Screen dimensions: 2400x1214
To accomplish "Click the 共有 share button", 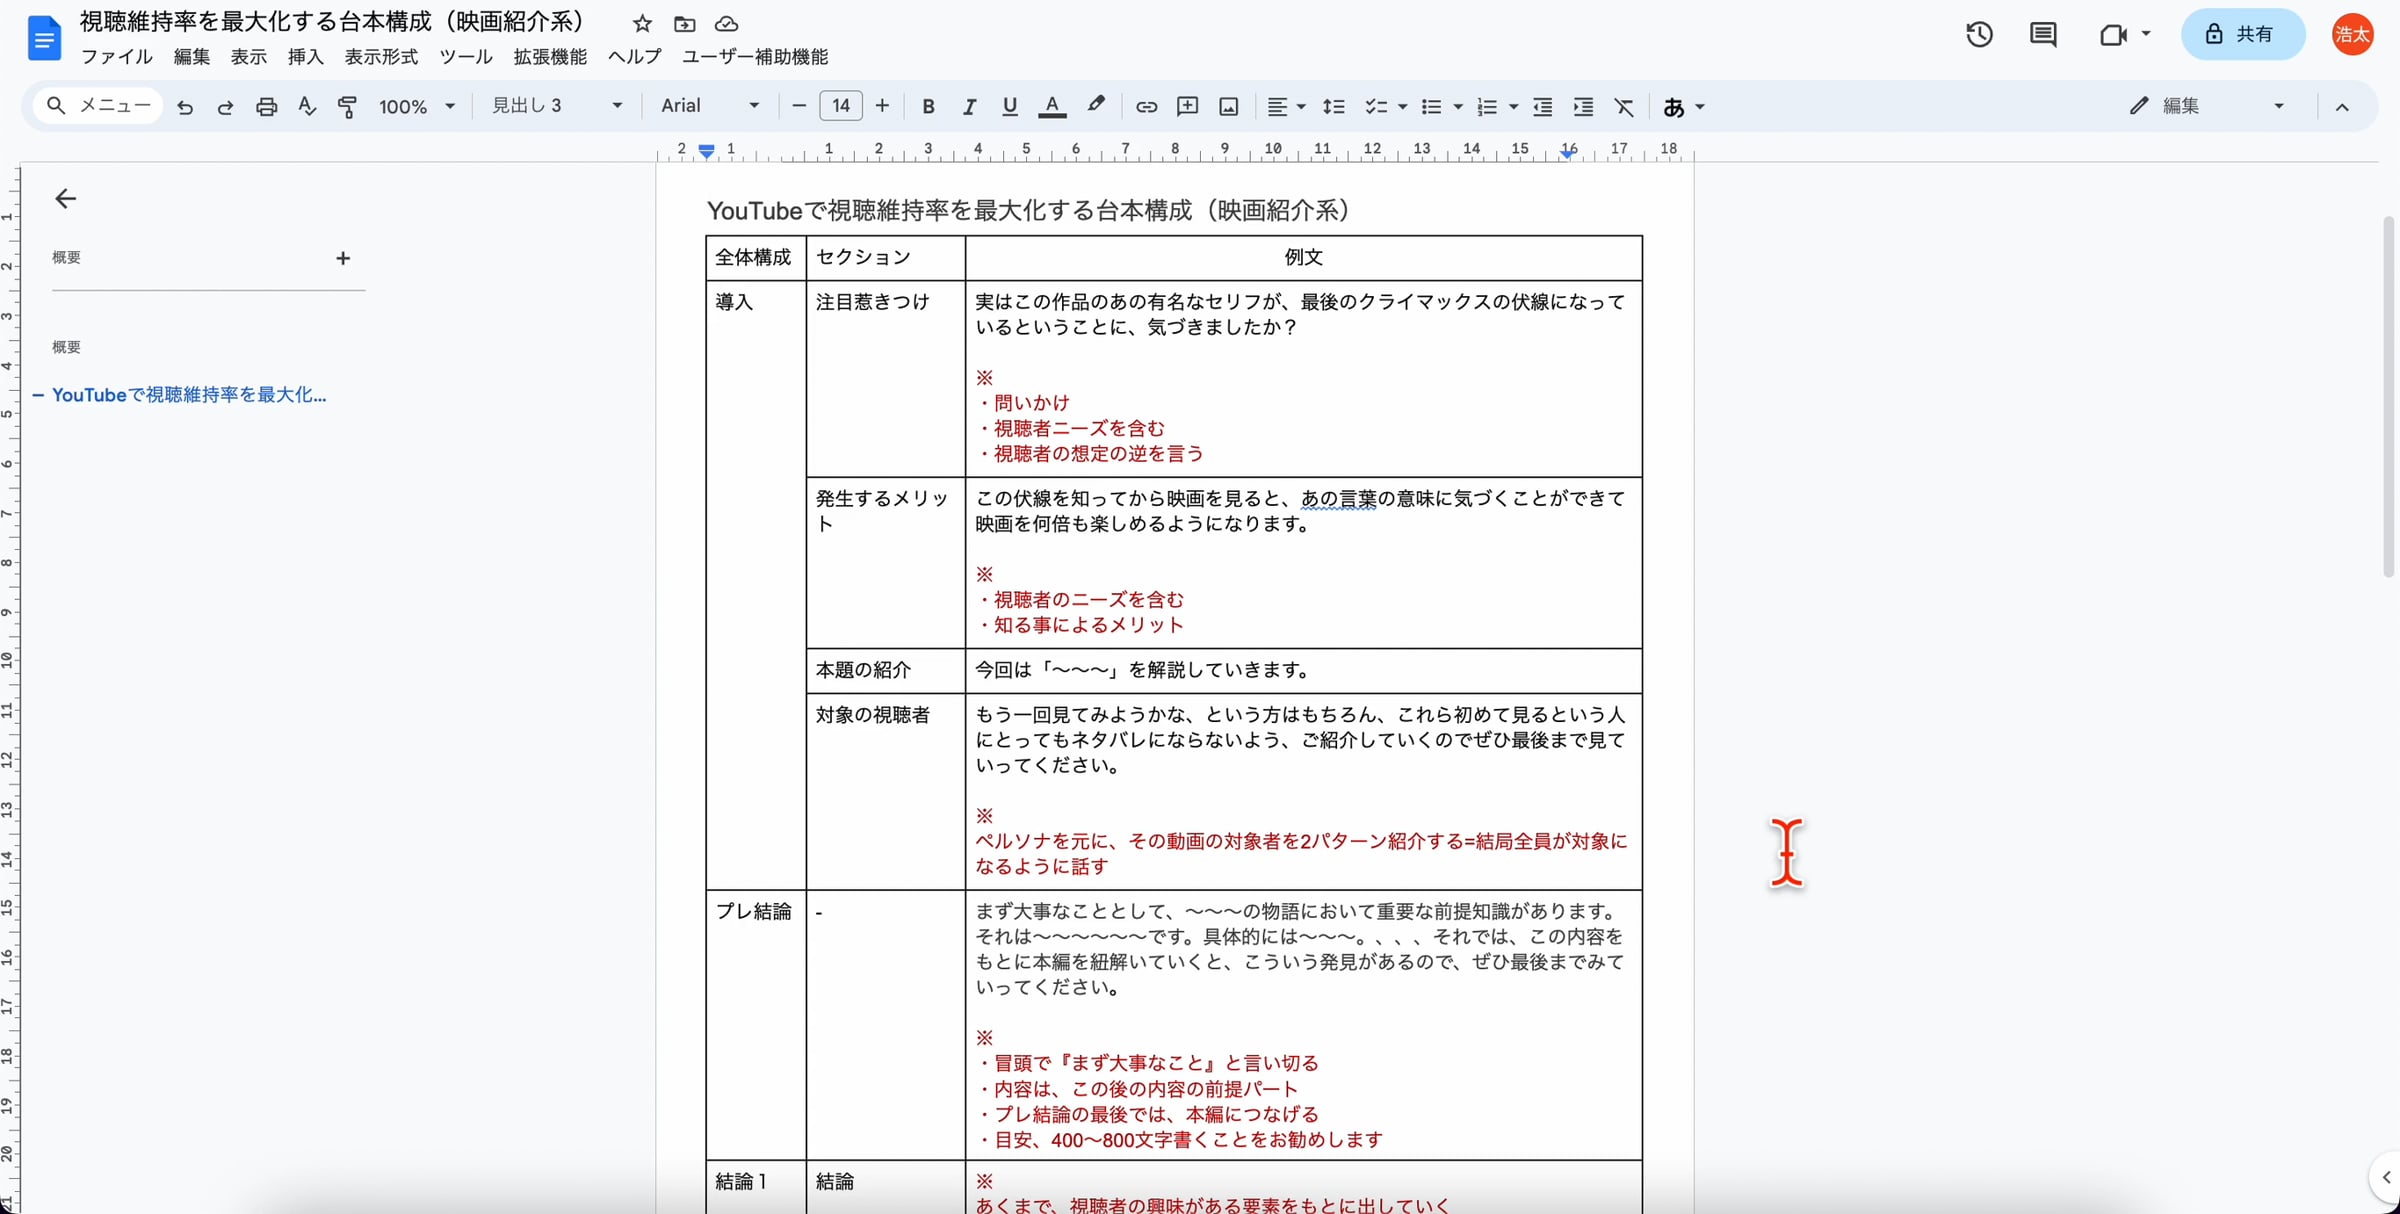I will coord(2242,35).
